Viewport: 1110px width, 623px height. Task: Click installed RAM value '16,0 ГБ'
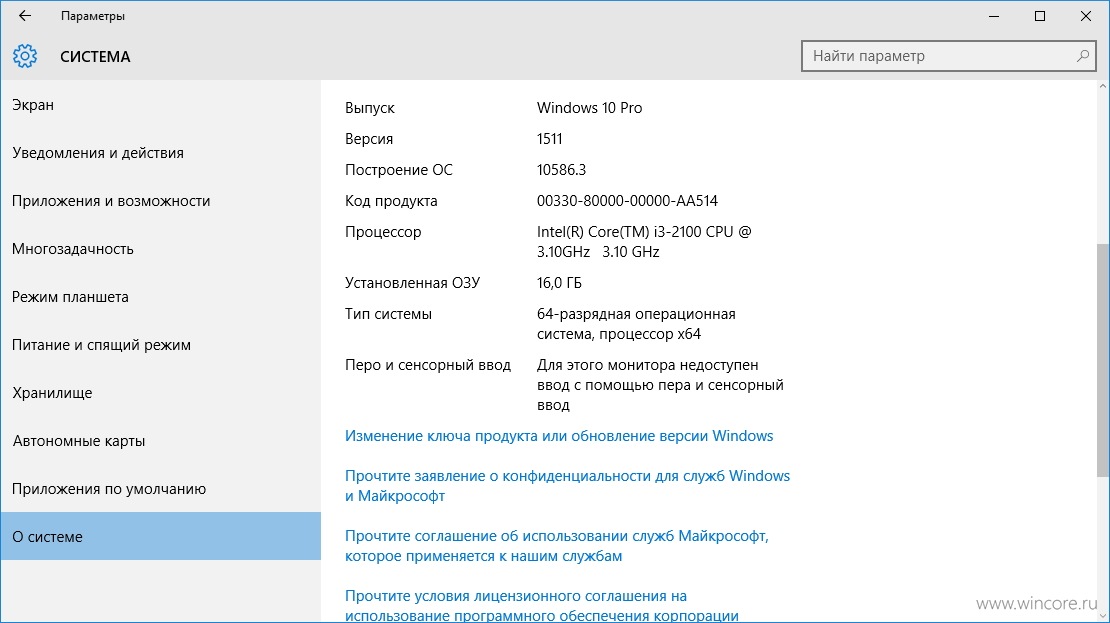(x=559, y=283)
